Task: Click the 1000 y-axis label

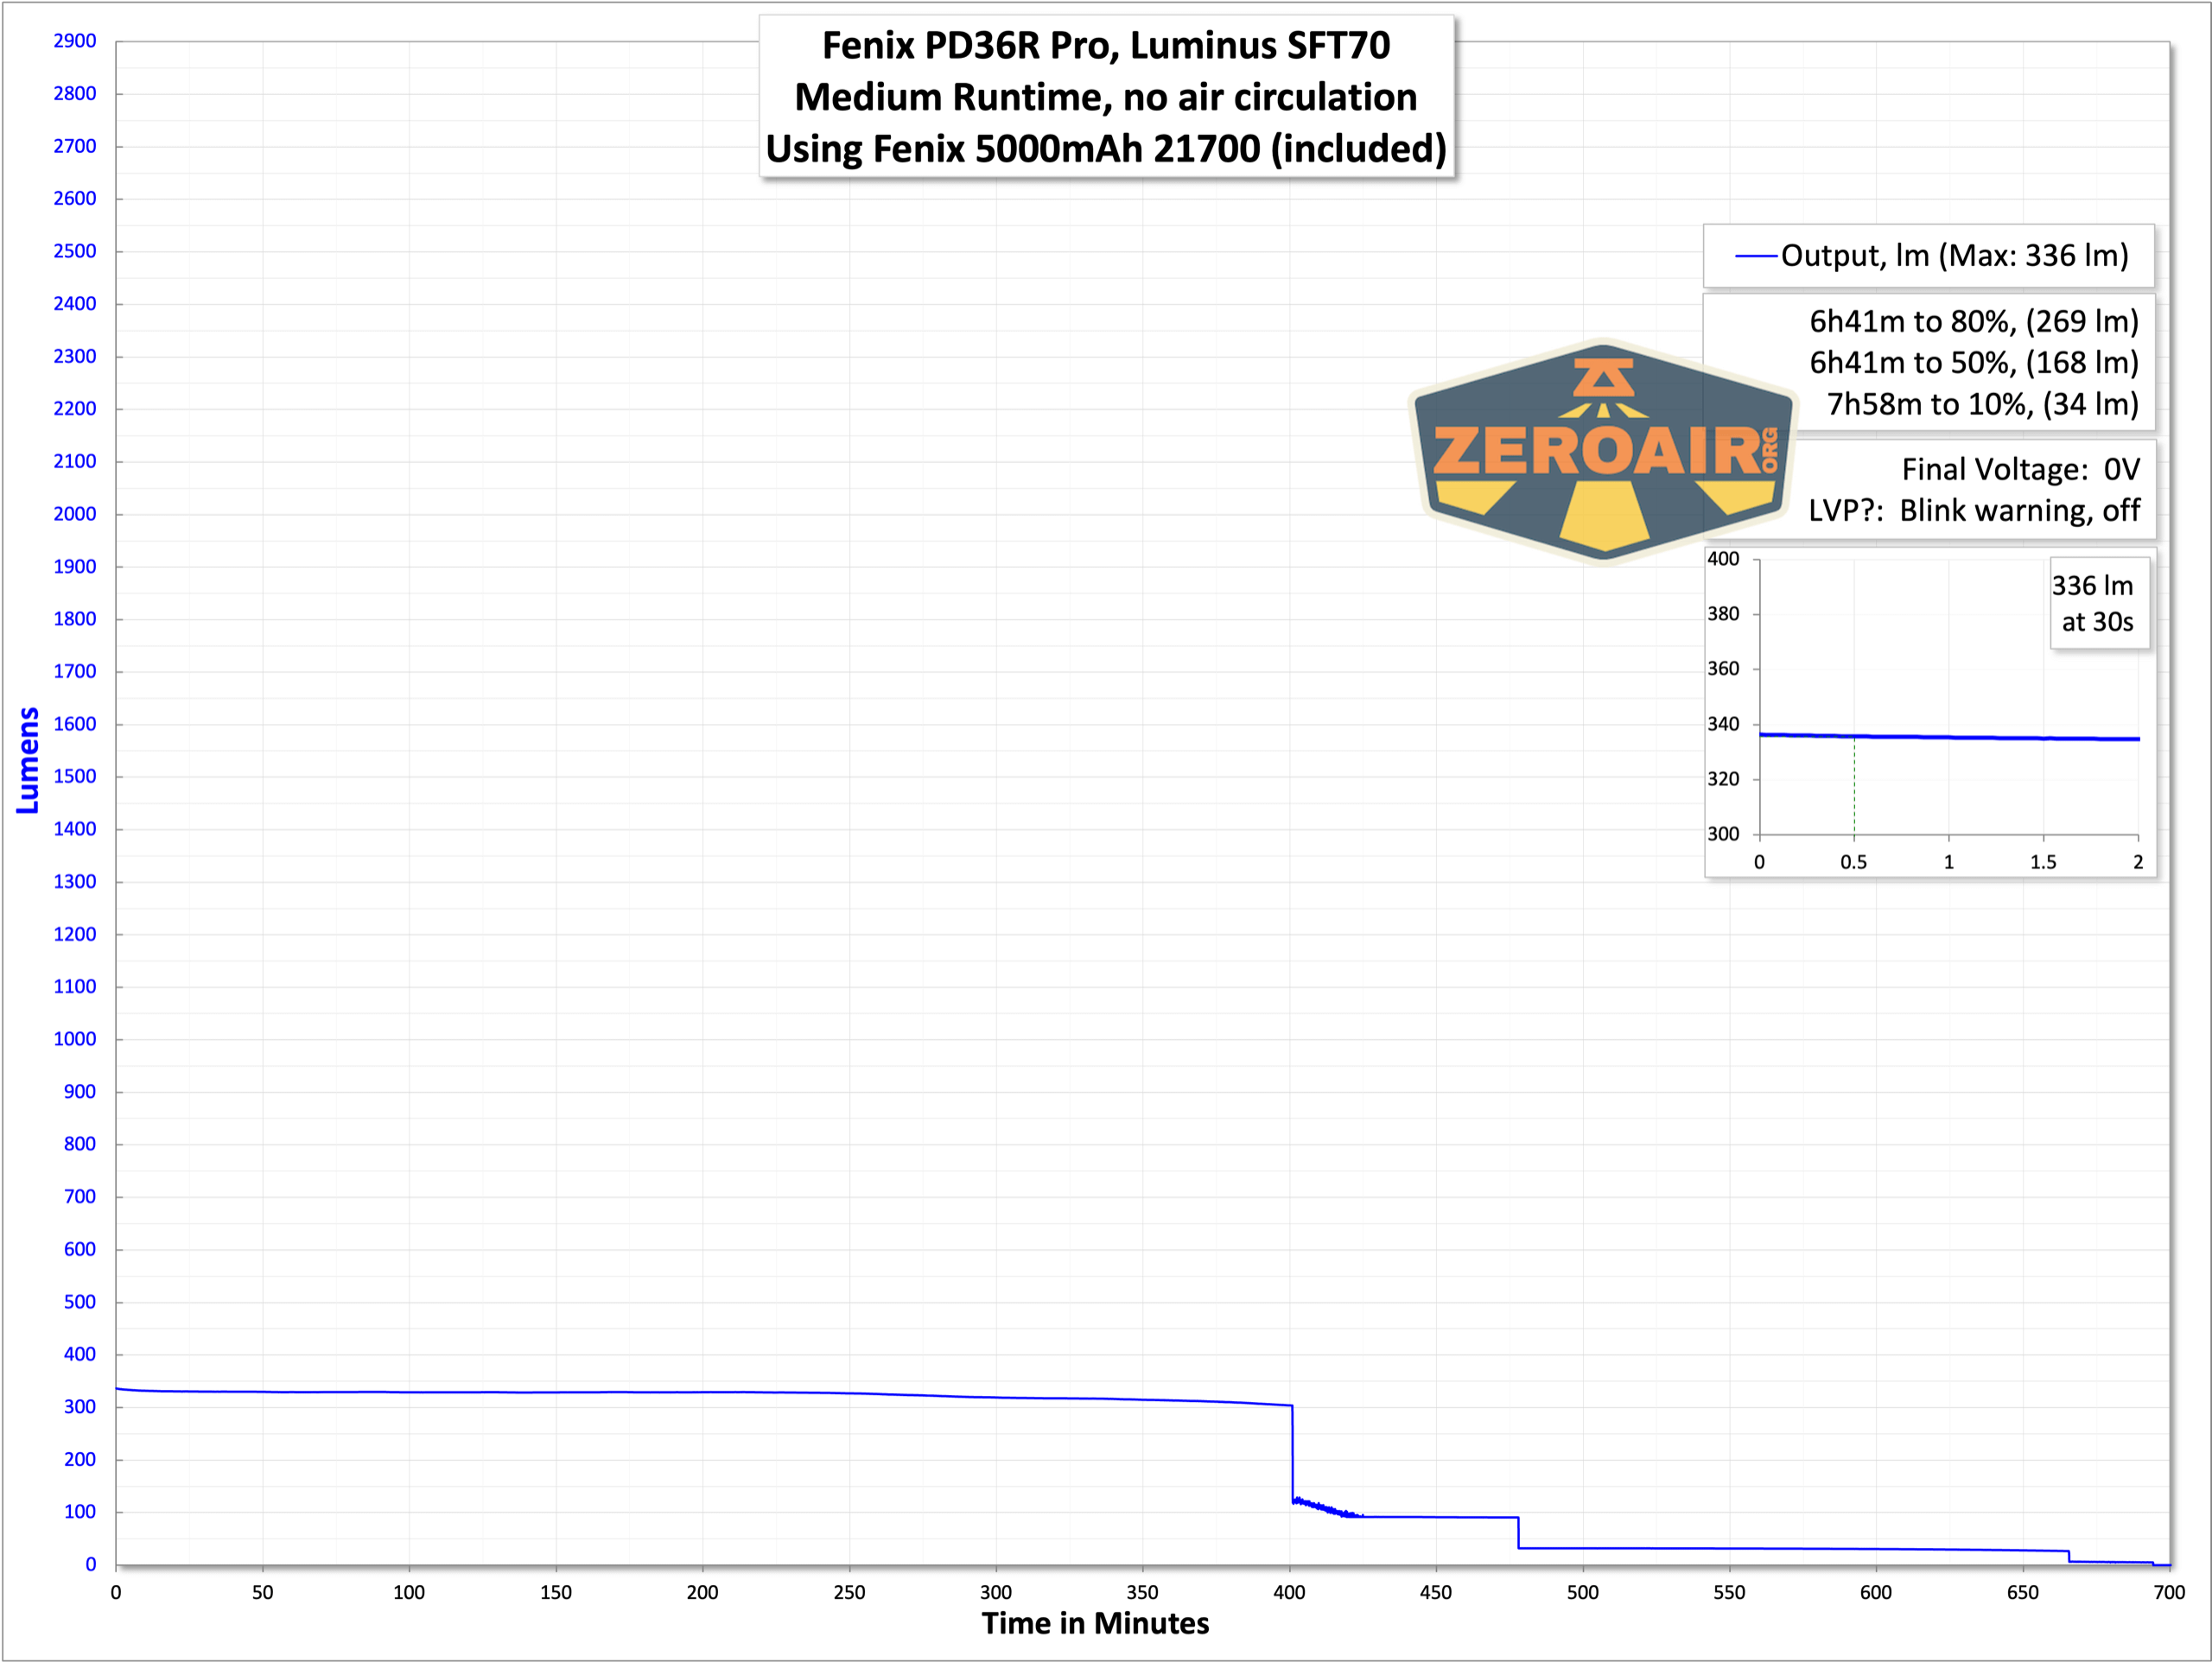Action: (75, 1039)
